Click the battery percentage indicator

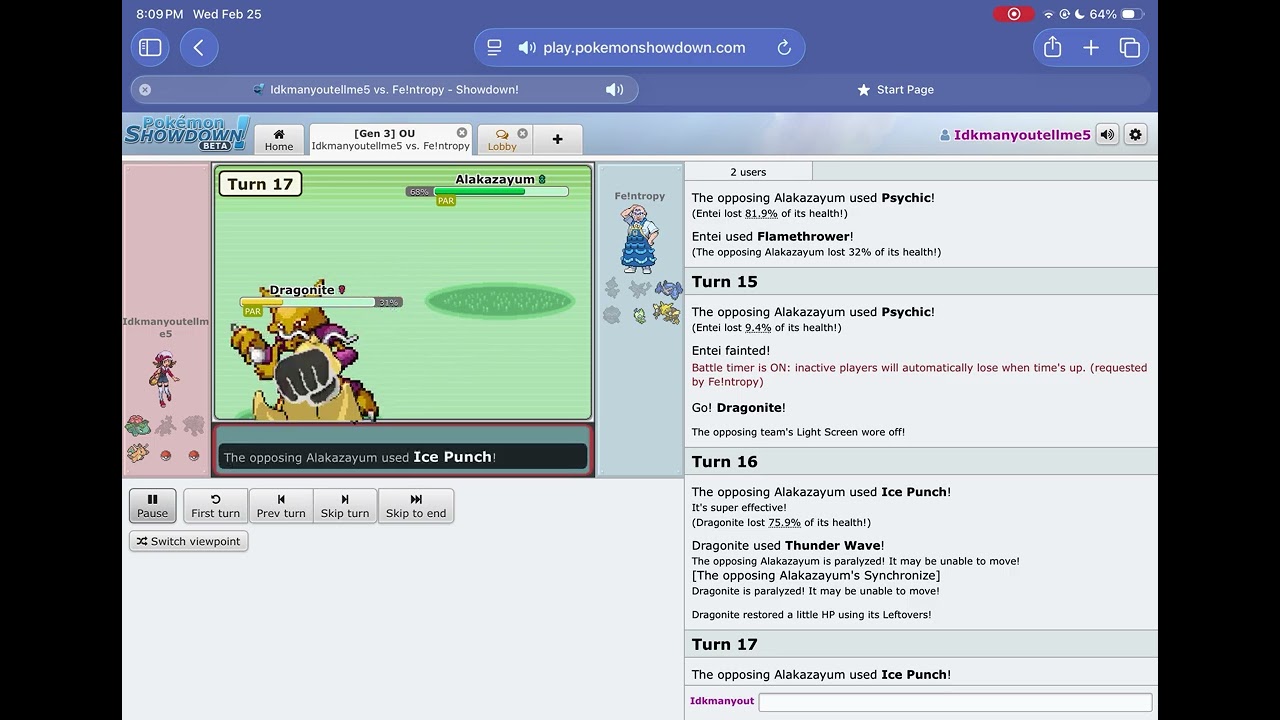click(1103, 14)
